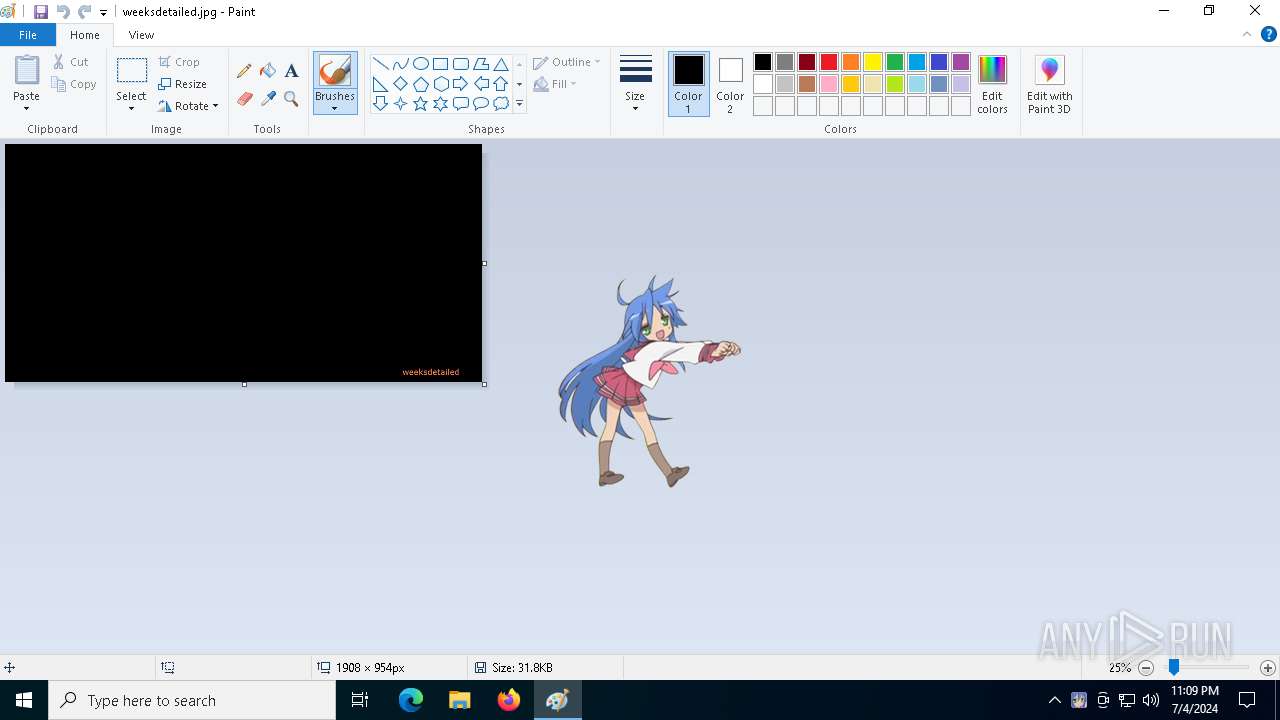
Task: Choose the Rounded rectangle shape
Action: pyautogui.click(x=461, y=64)
